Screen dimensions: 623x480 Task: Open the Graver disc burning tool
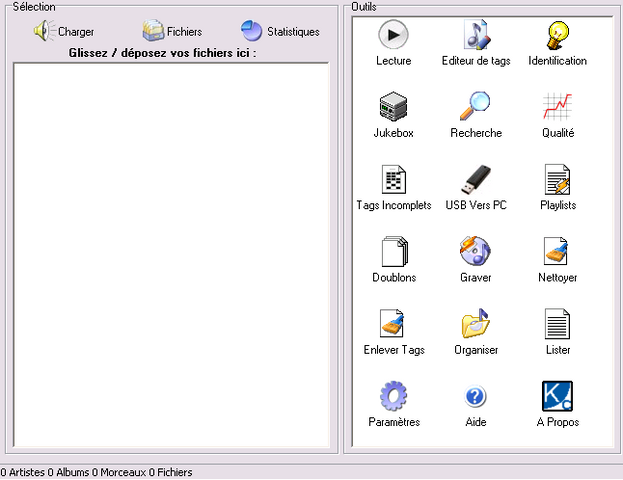[476, 259]
